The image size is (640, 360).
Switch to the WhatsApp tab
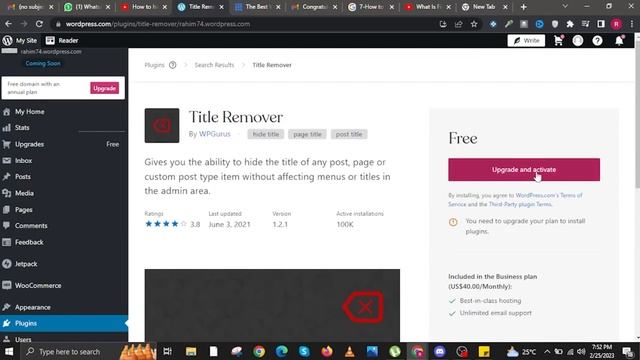[x=87, y=7]
